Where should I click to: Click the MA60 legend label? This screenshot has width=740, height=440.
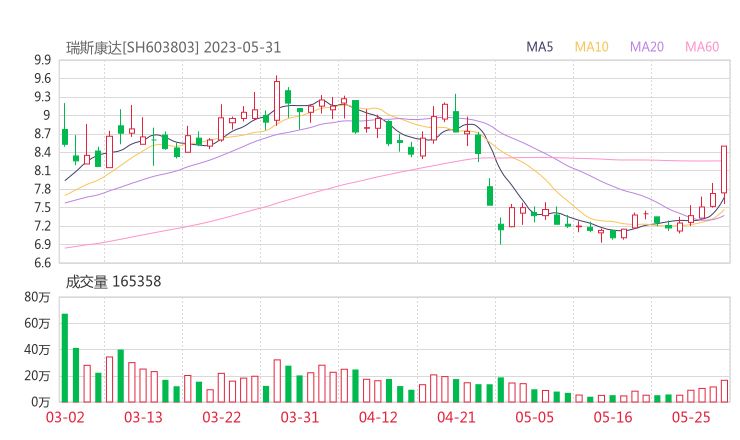click(x=702, y=47)
